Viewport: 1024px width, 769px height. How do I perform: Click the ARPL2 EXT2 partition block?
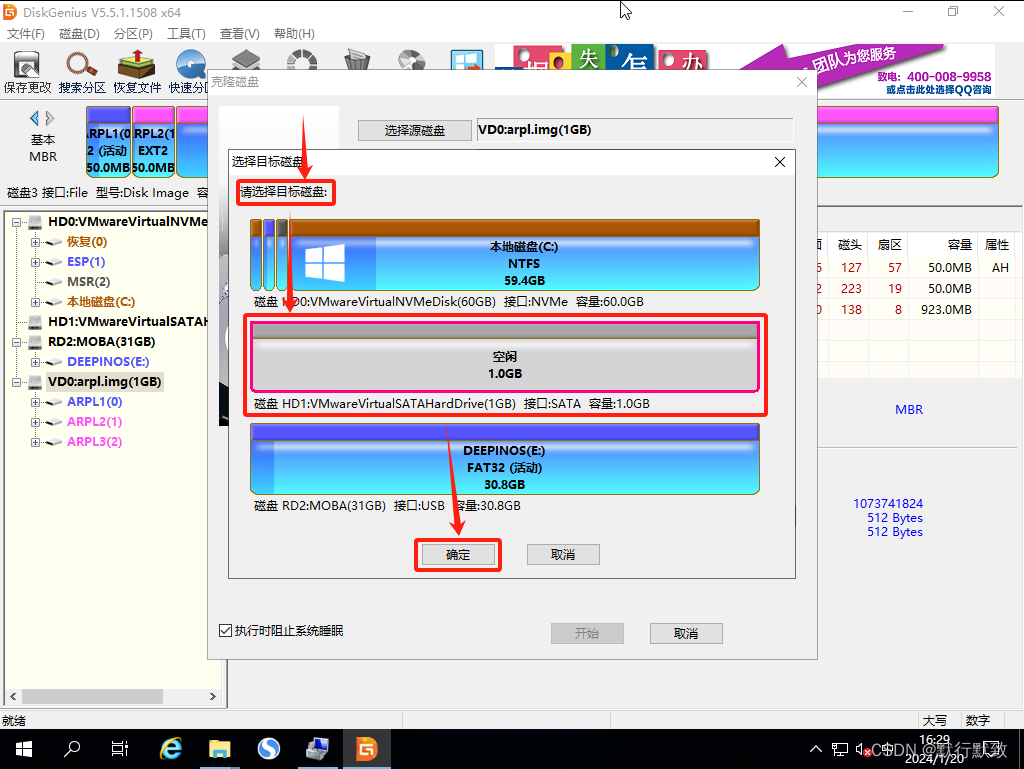(153, 142)
